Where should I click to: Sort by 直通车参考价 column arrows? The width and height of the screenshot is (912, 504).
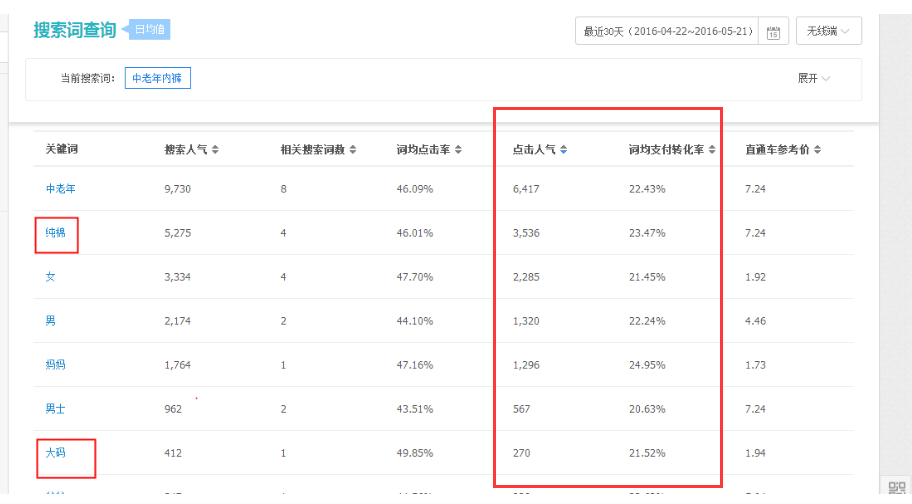(x=818, y=149)
